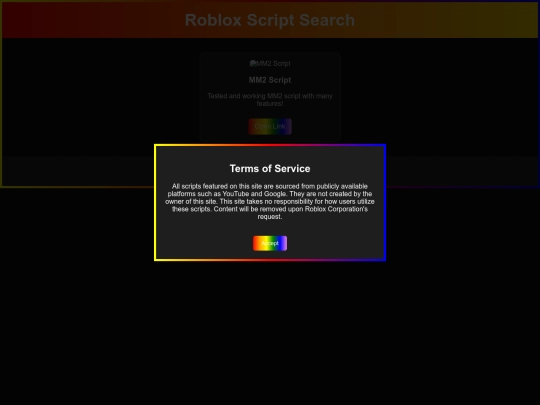Click the terms paragraph starting "All scripts featured"
The height and width of the screenshot is (405, 540).
tap(270, 201)
